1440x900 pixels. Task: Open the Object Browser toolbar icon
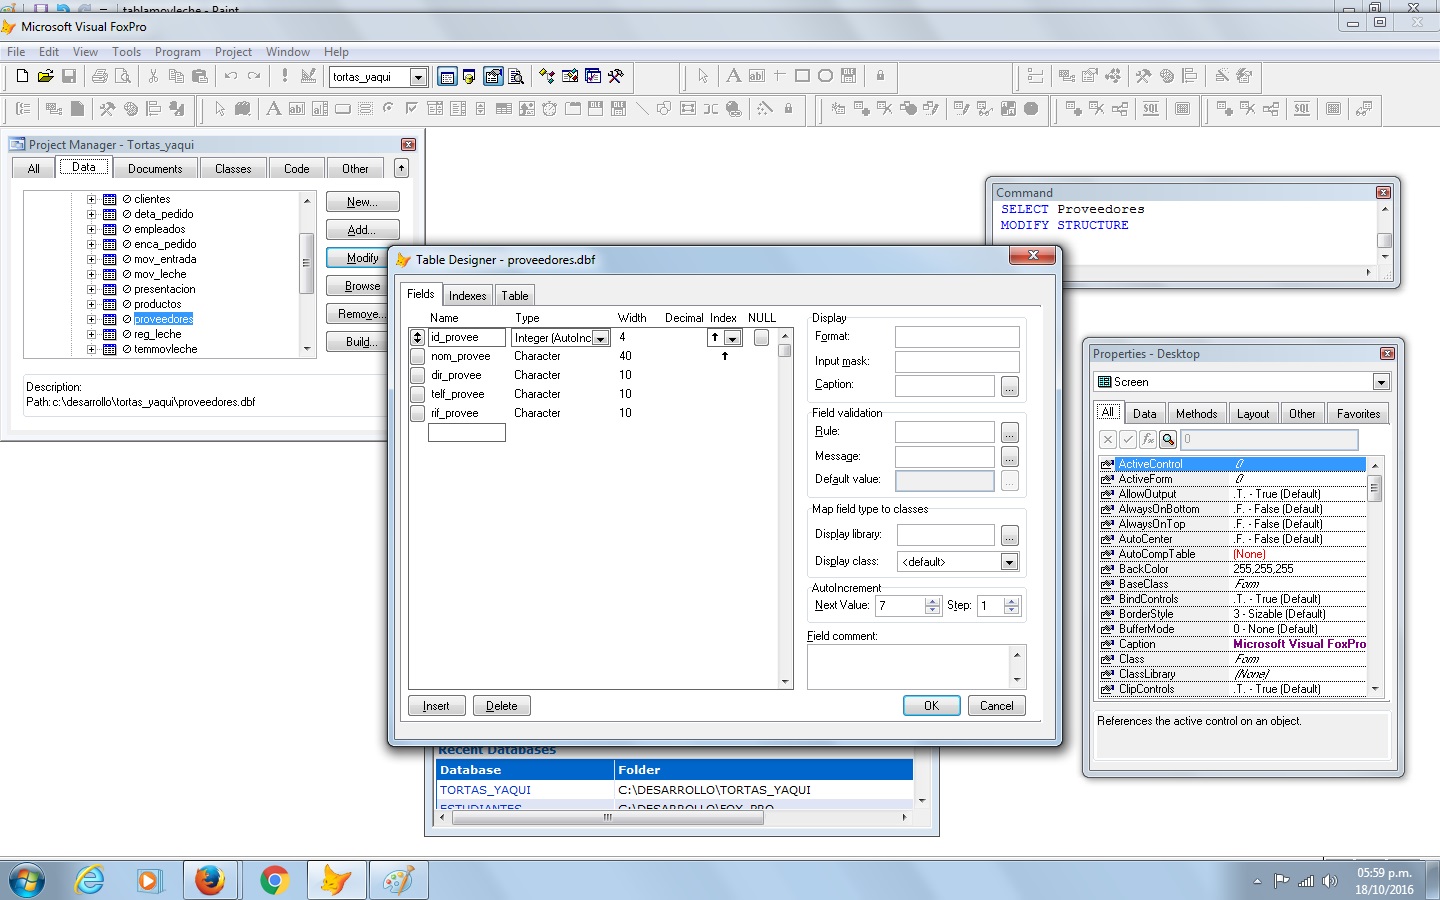(x=570, y=76)
